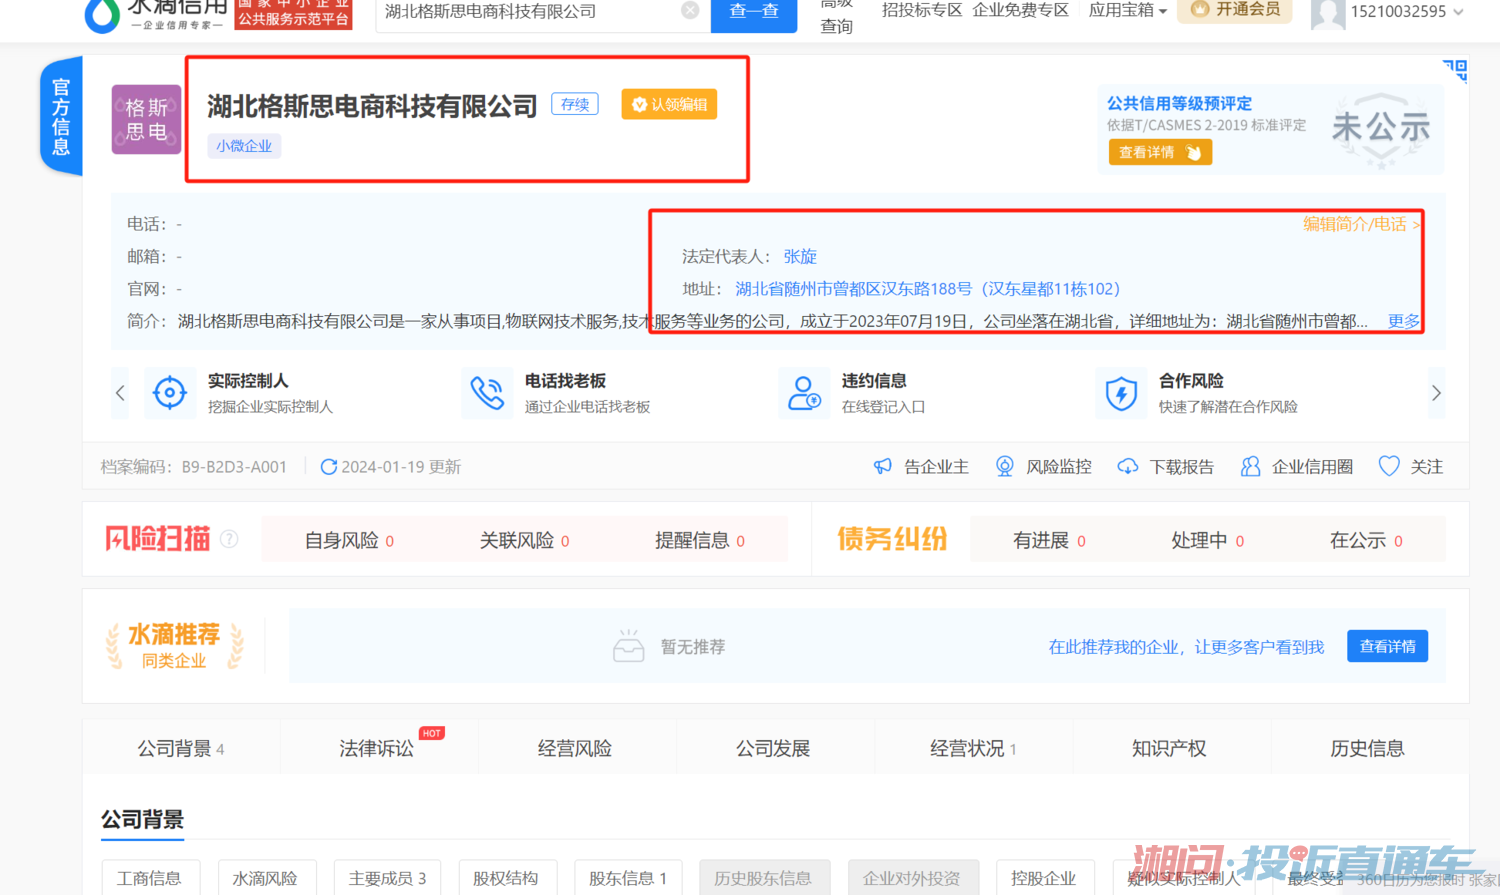Click 编辑简介/电话 link

1361,224
